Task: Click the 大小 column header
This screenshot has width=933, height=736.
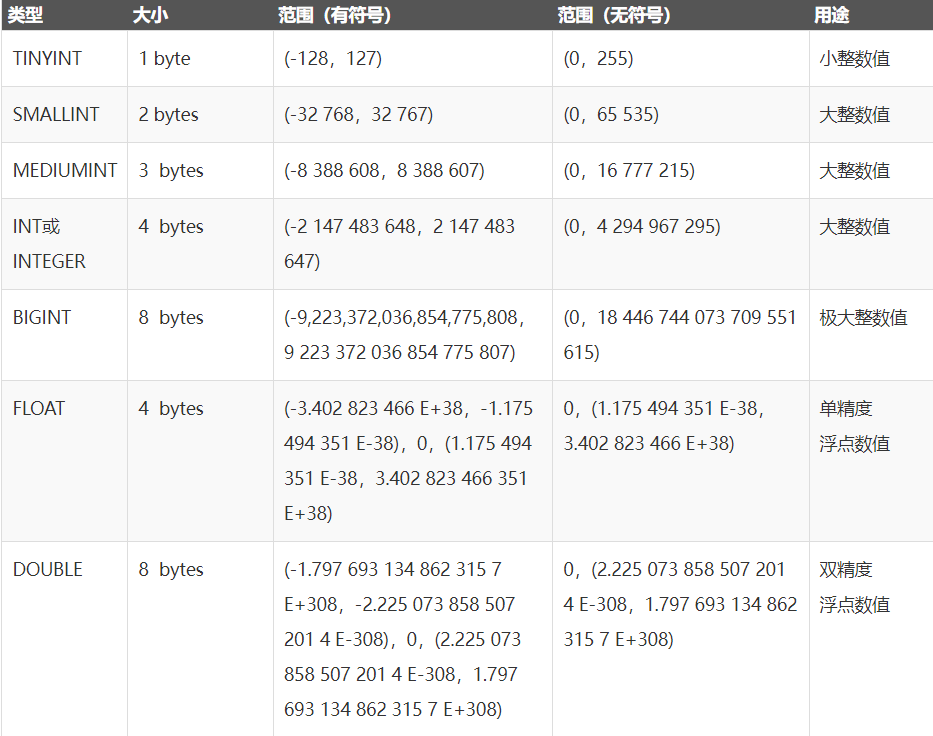Action: (x=148, y=16)
